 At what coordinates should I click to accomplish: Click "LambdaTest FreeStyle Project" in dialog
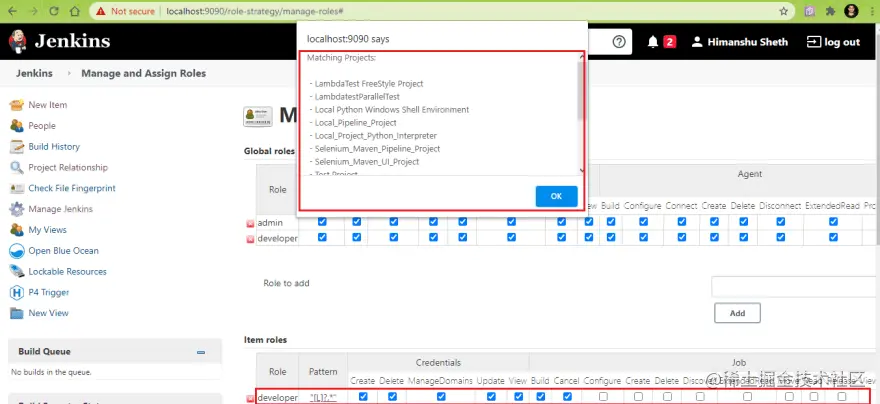[x=369, y=84]
